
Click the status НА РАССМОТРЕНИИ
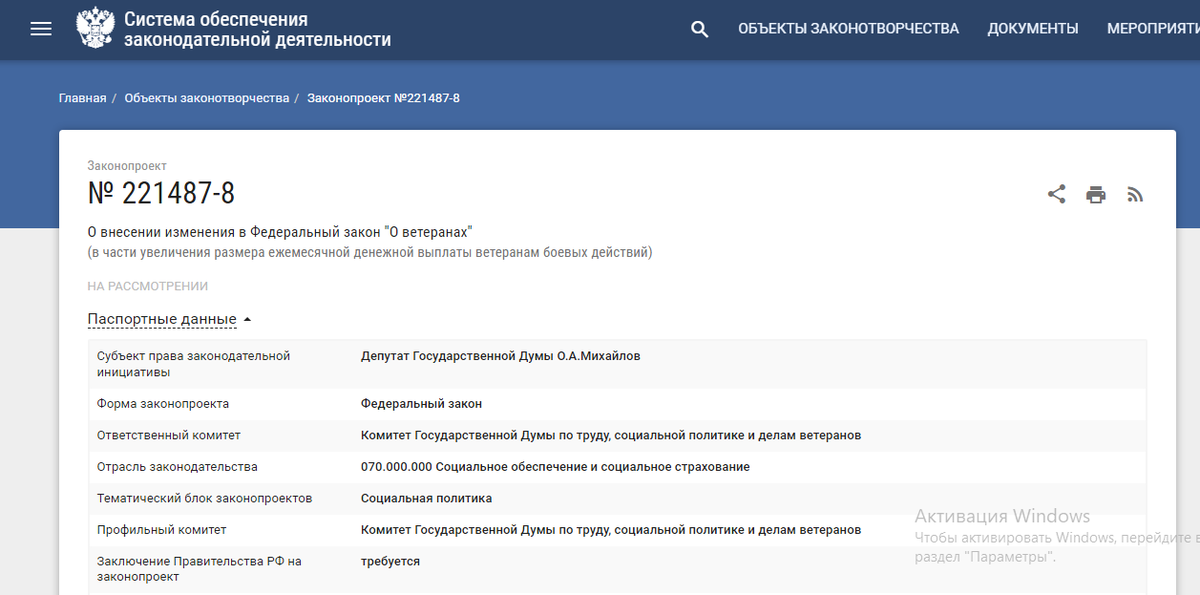pos(148,286)
